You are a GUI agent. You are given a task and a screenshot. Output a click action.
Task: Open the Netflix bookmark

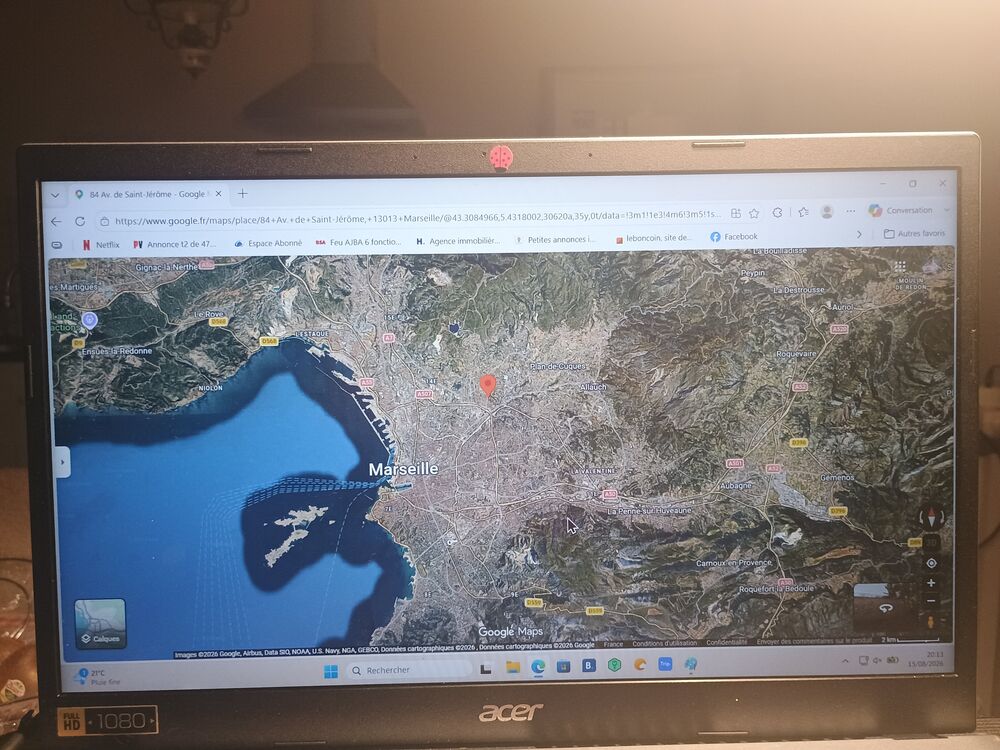pyautogui.click(x=101, y=245)
